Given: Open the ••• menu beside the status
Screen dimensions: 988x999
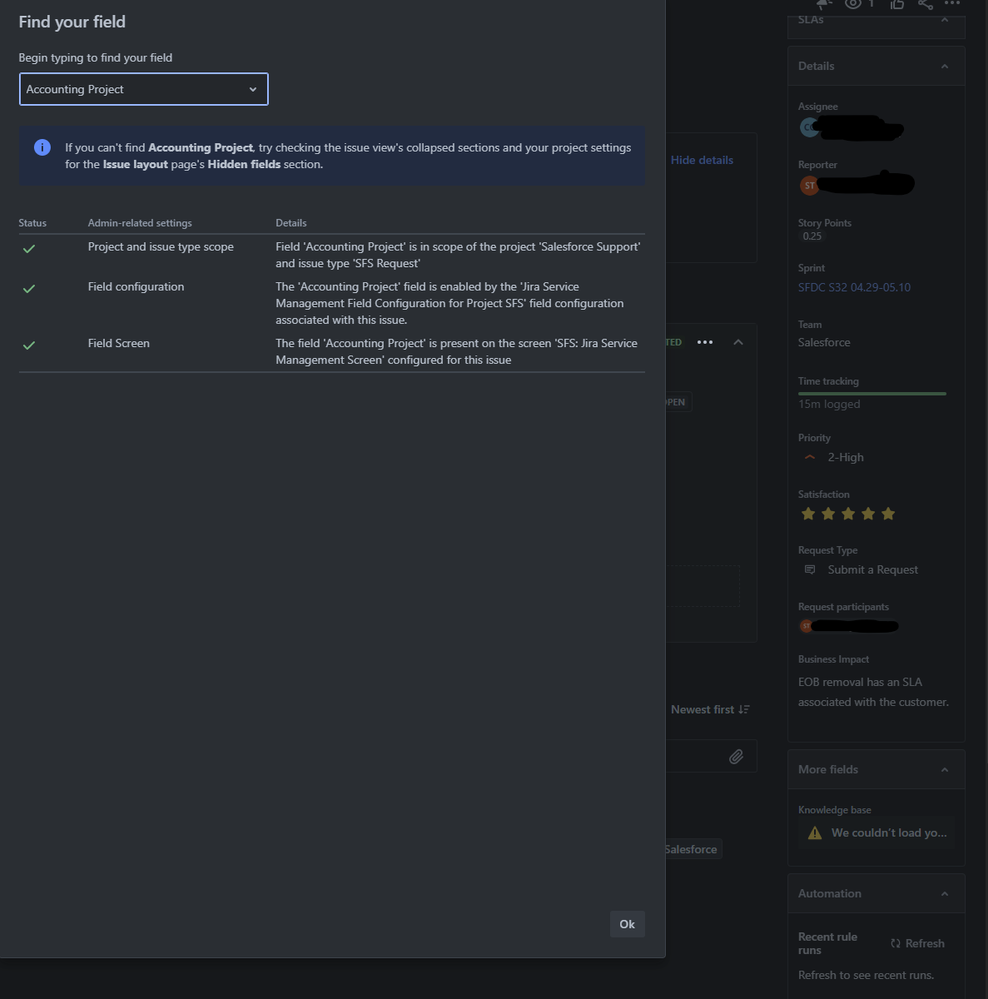Looking at the screenshot, I should click(705, 342).
